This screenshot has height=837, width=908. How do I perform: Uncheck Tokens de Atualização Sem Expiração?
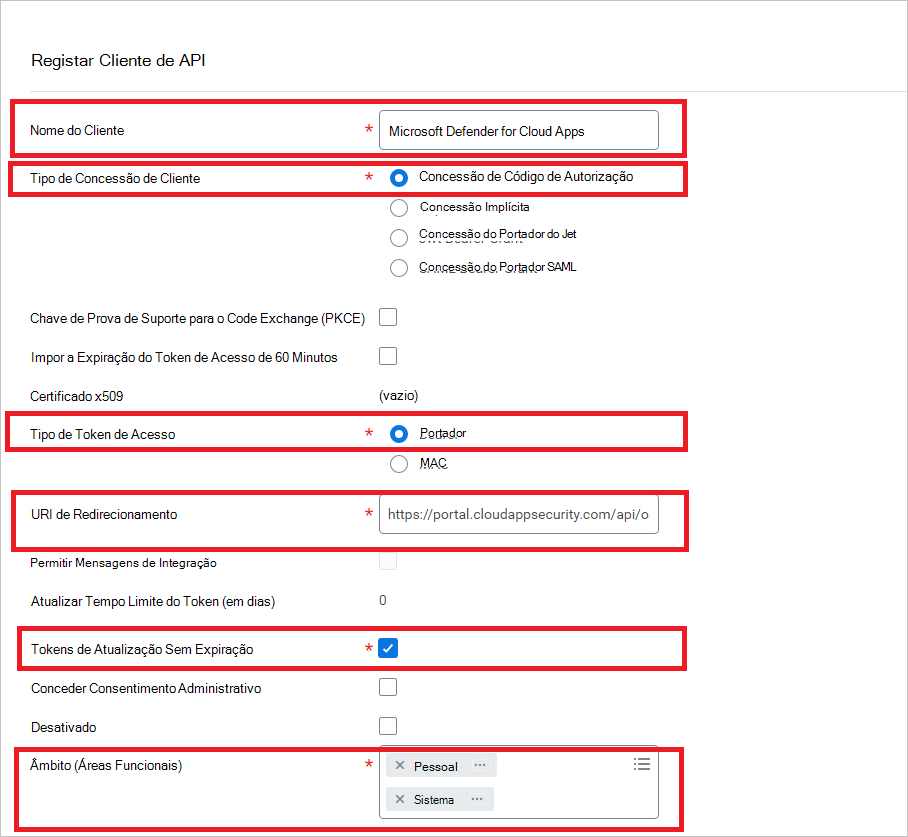tap(388, 647)
